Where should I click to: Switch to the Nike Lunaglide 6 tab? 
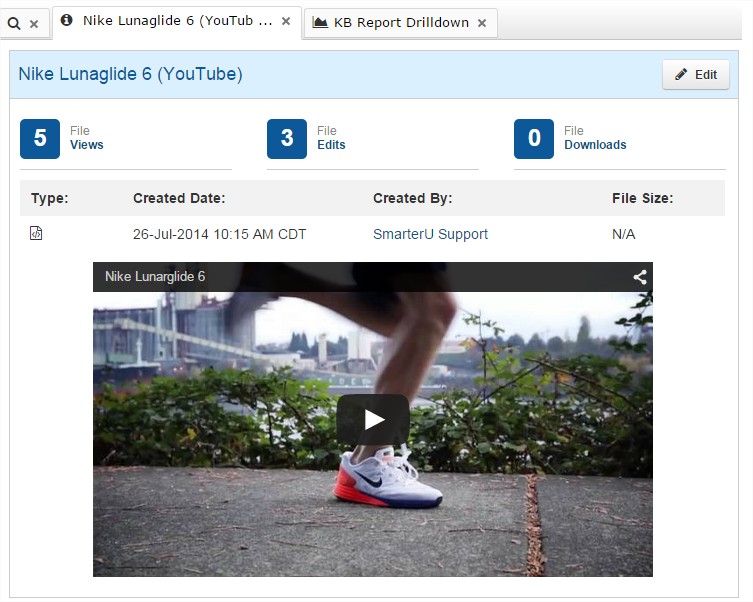coord(177,21)
